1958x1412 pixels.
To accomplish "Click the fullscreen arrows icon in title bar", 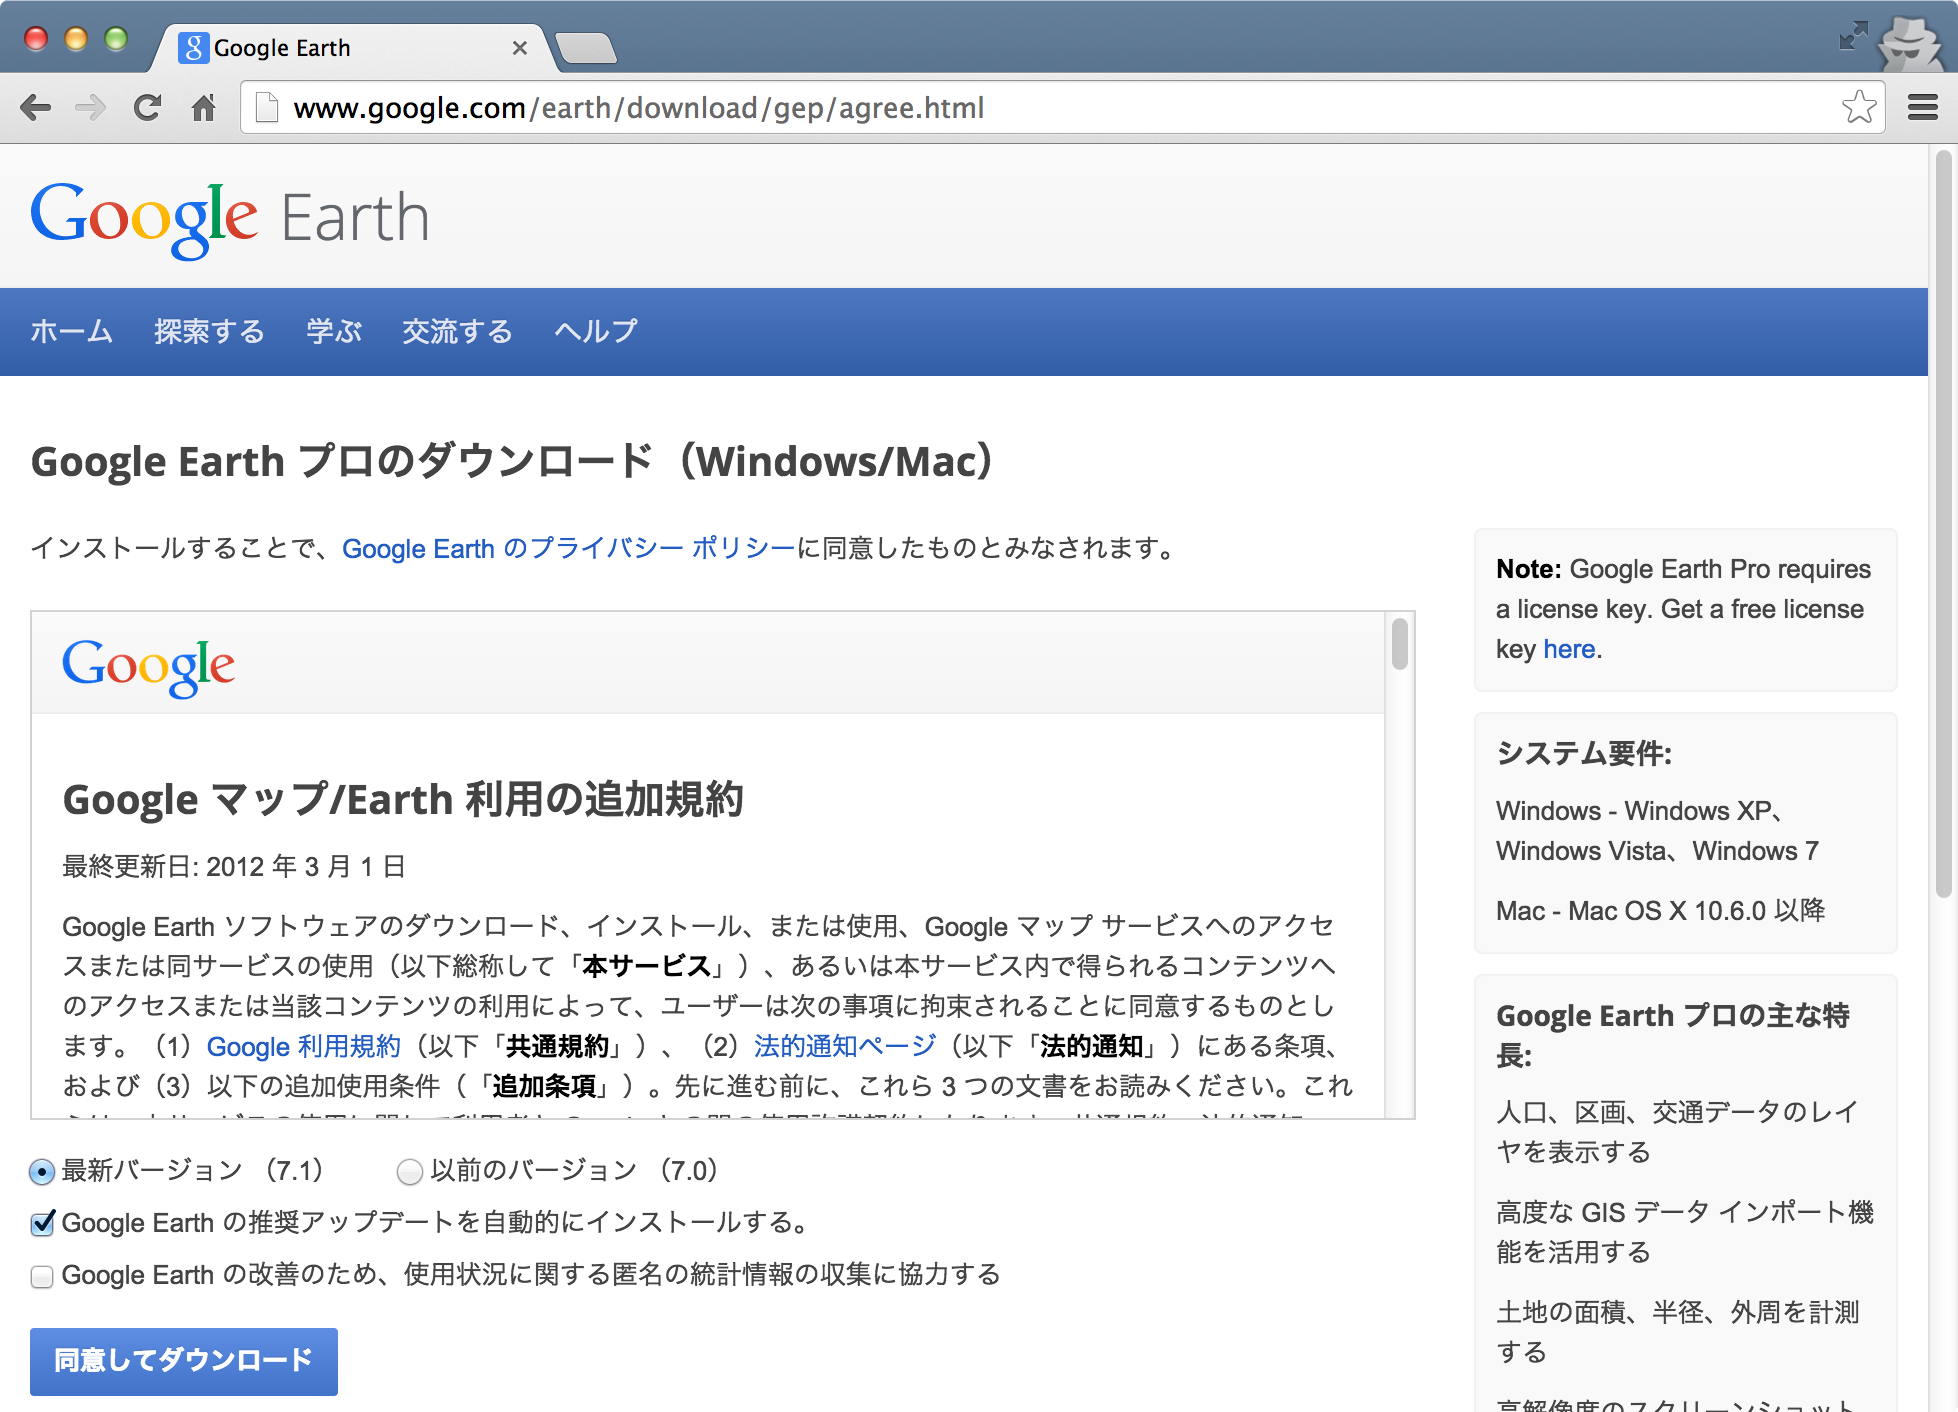I will pos(1853,36).
